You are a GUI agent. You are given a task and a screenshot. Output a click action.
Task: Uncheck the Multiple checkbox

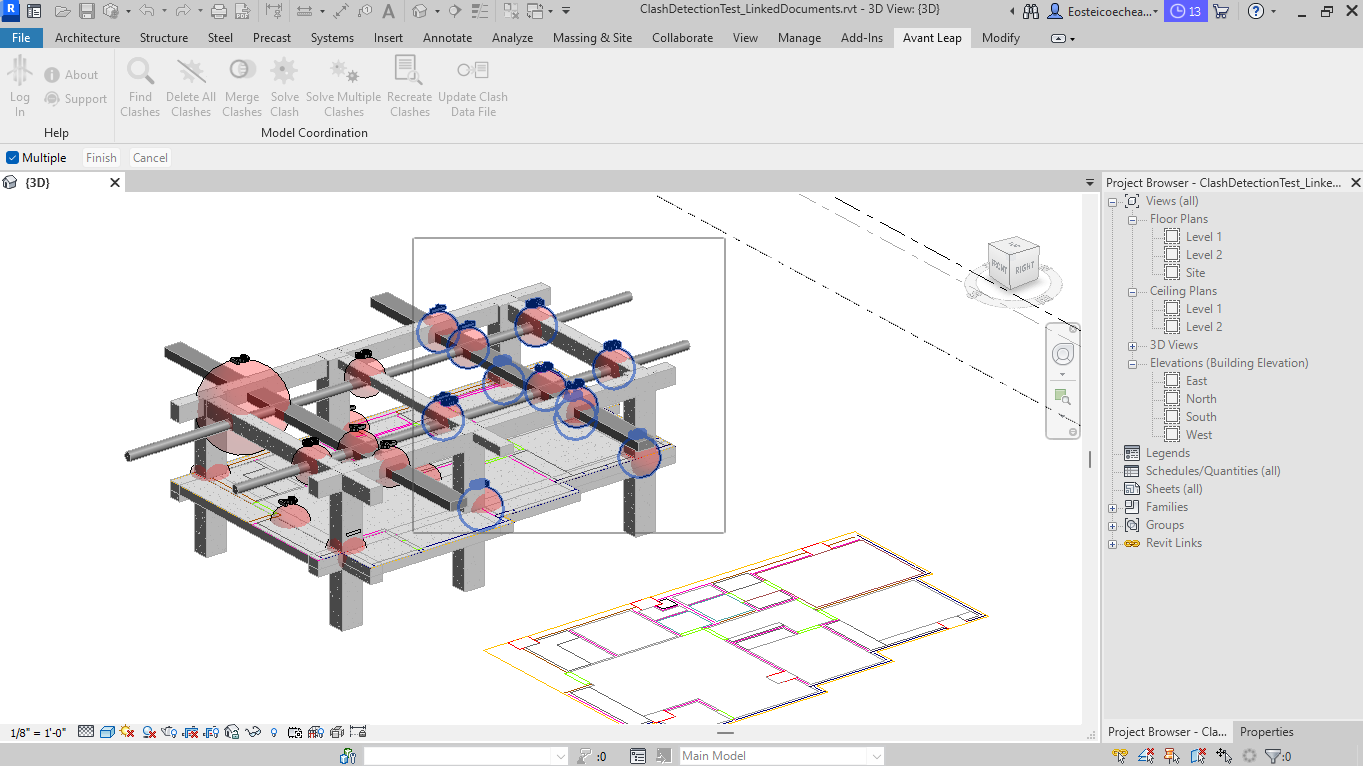click(x=13, y=158)
